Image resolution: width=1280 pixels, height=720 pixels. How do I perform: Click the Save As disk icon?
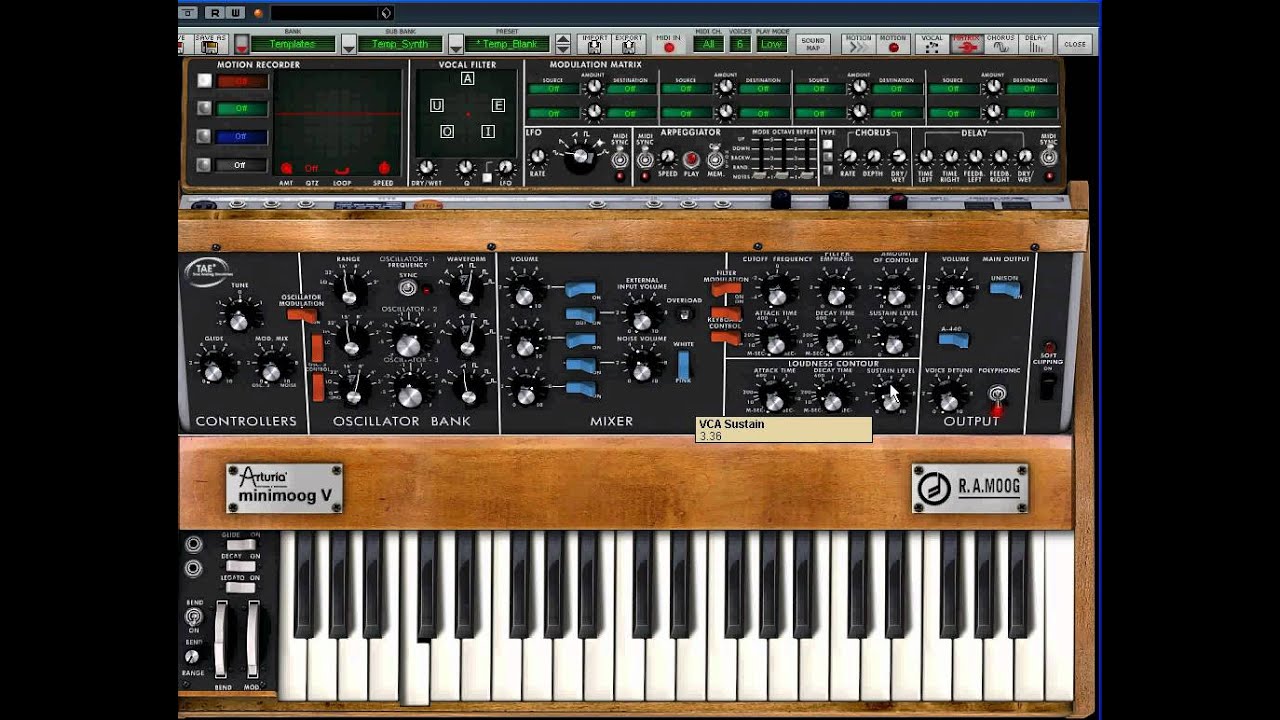pyautogui.click(x=210, y=44)
